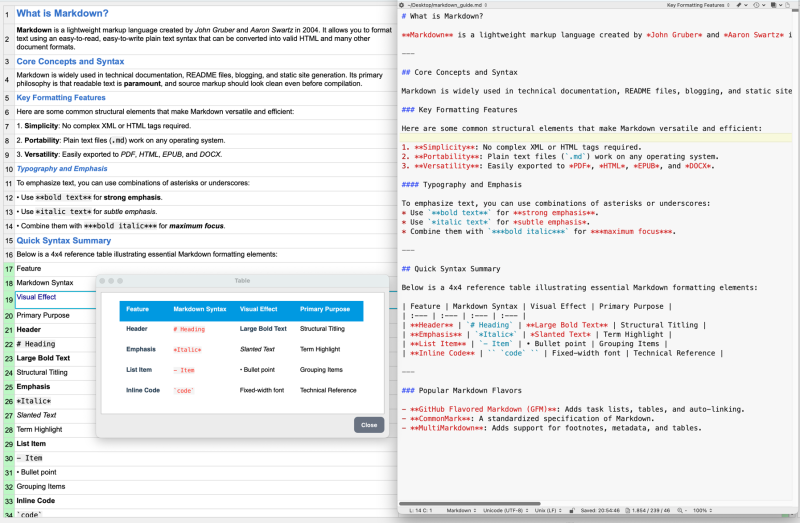The height and width of the screenshot is (523, 800).
Task: Click the '1. **Simplicity**' line in the editor
Action: tap(521, 147)
